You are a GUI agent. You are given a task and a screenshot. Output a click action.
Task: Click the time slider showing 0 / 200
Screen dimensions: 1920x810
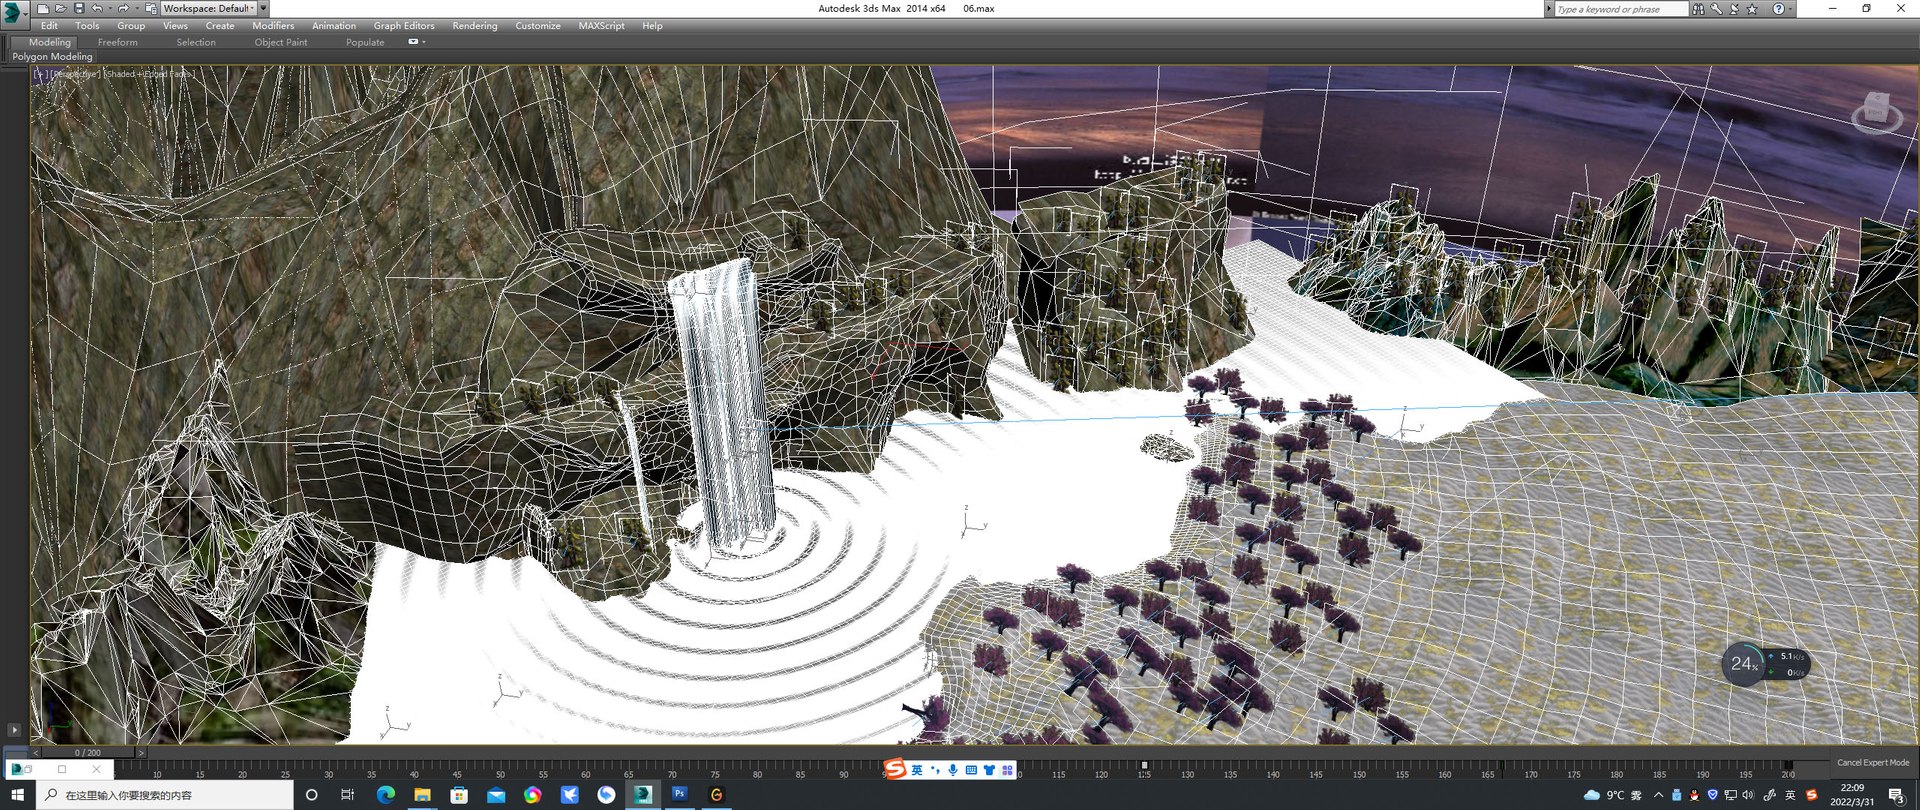coord(87,752)
